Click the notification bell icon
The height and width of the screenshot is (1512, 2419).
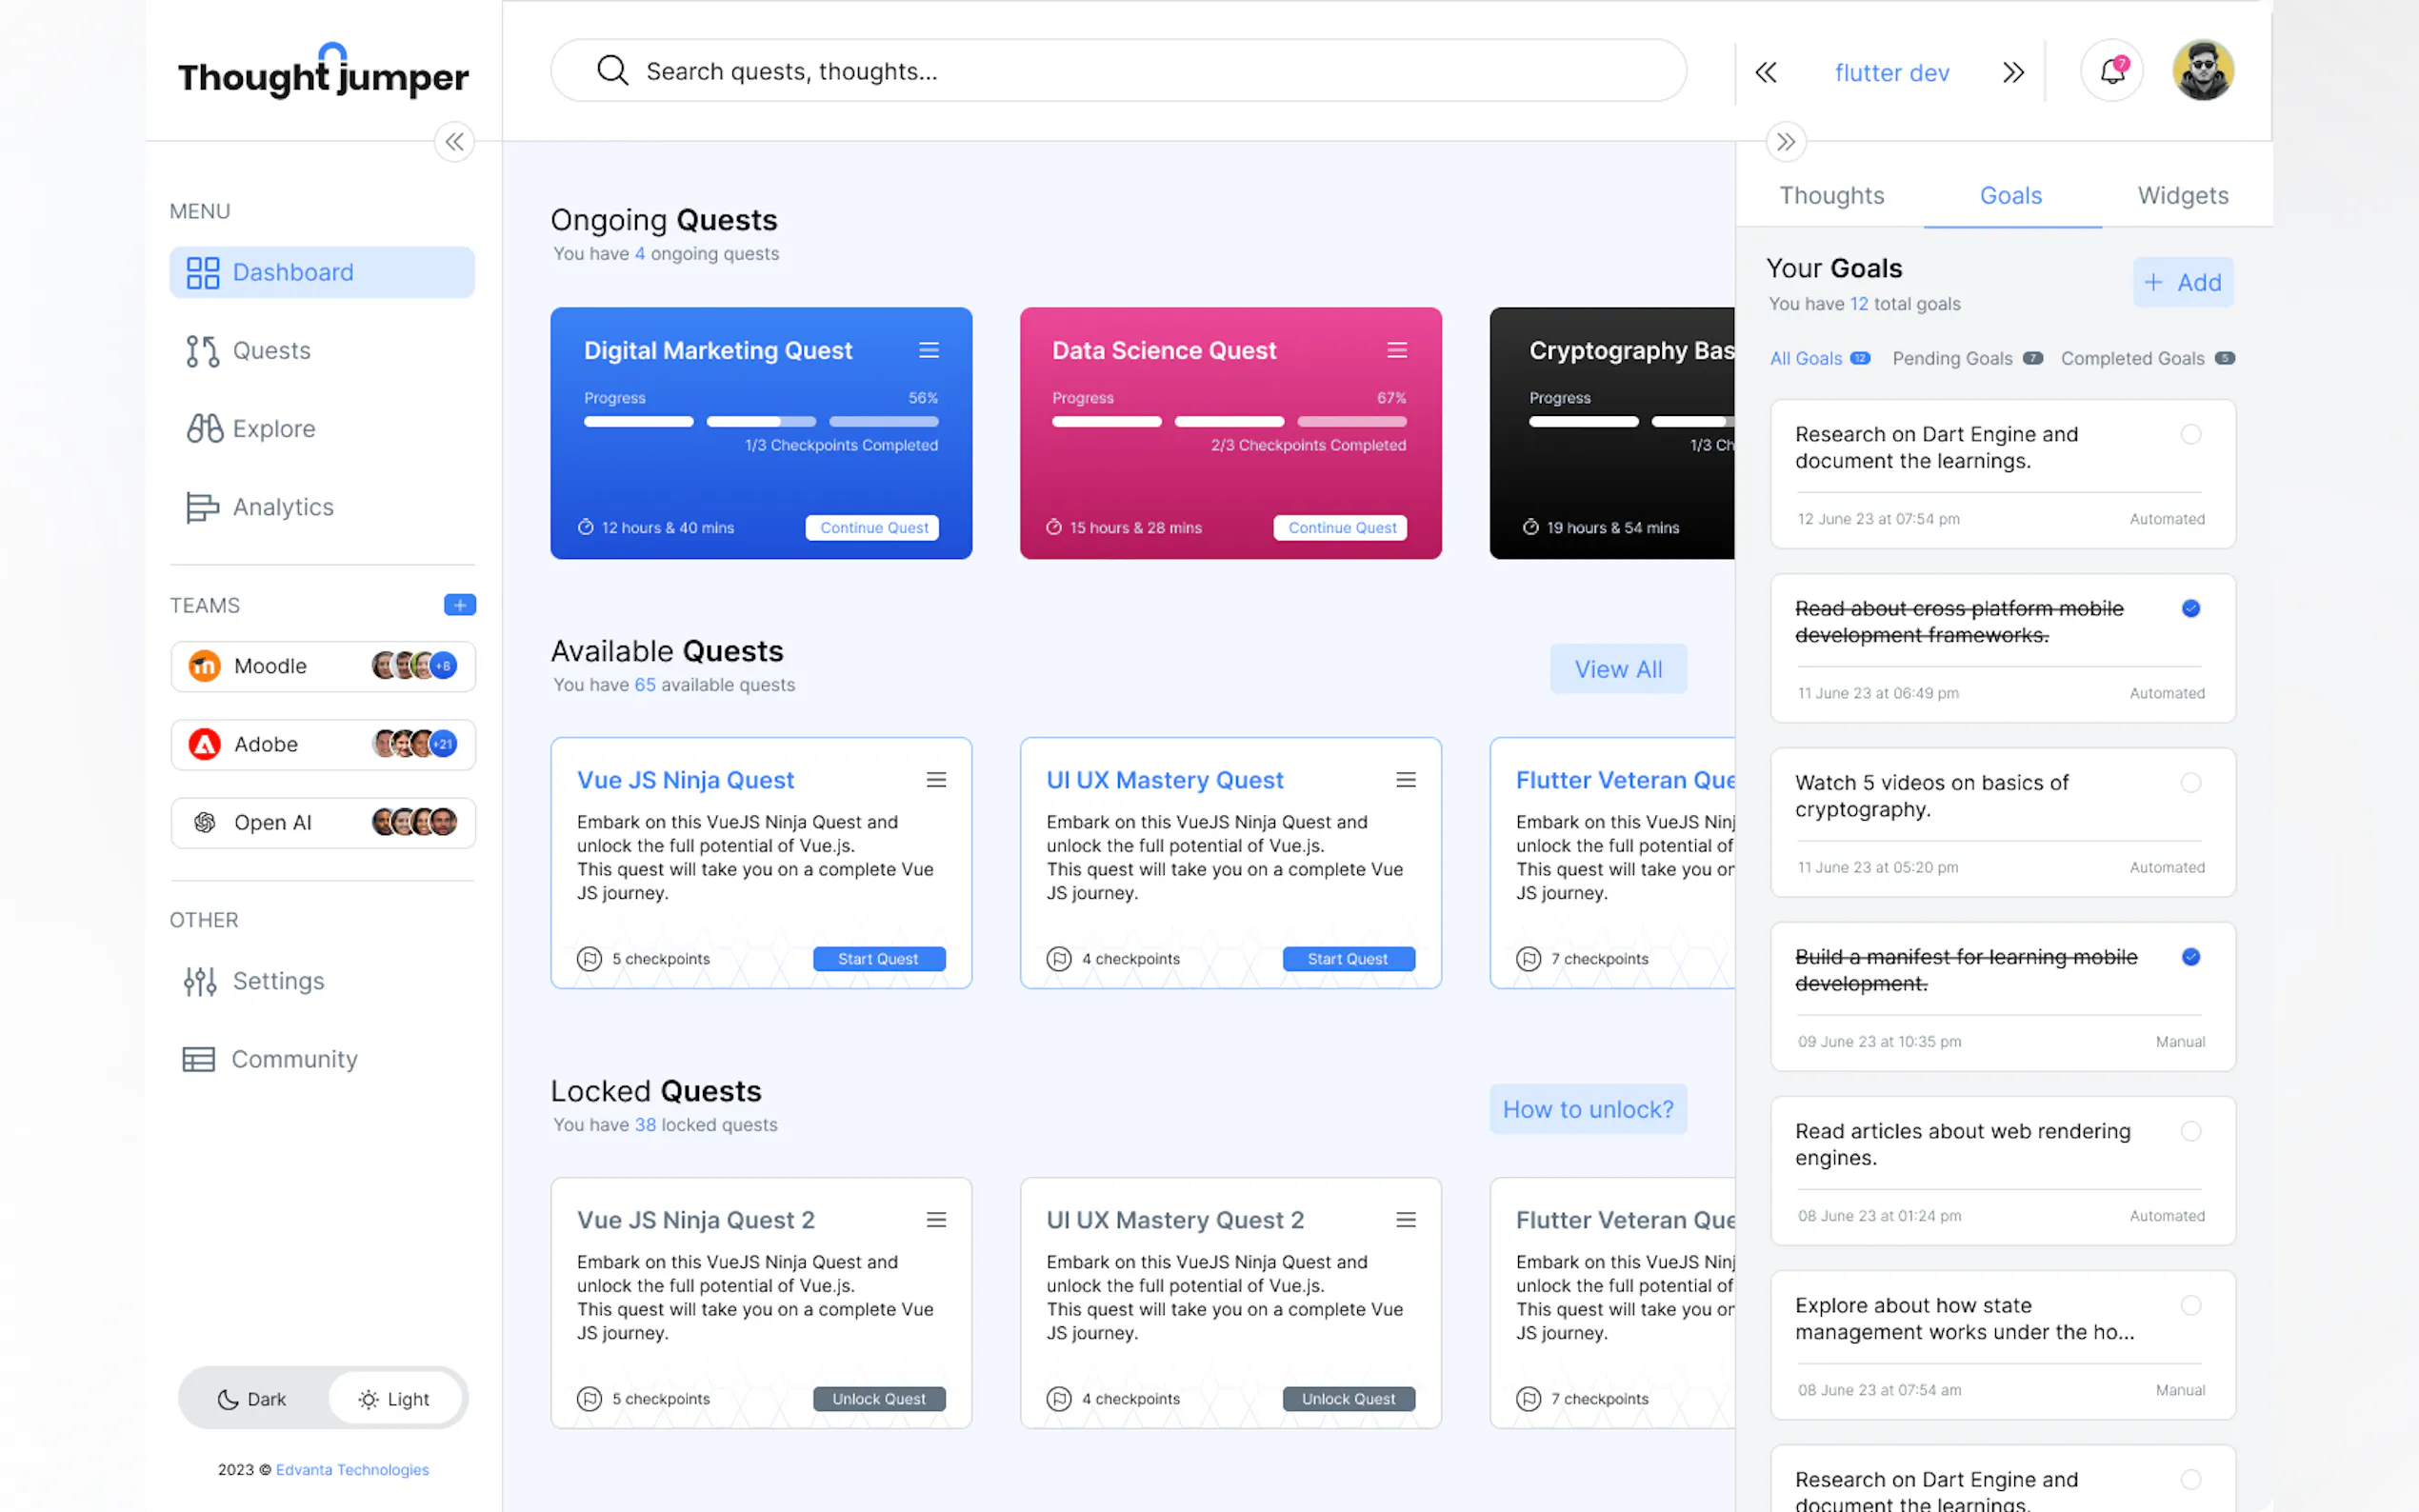pyautogui.click(x=2111, y=71)
